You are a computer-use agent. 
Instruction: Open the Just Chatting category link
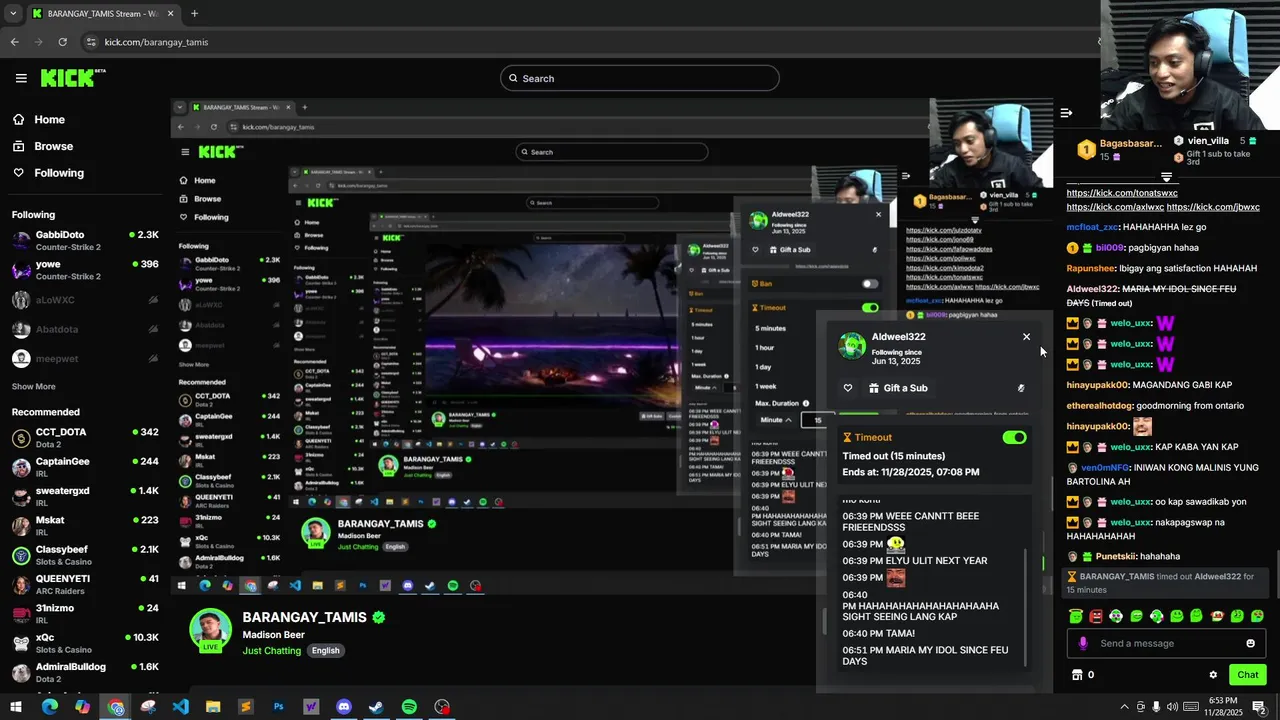pyautogui.click(x=271, y=650)
